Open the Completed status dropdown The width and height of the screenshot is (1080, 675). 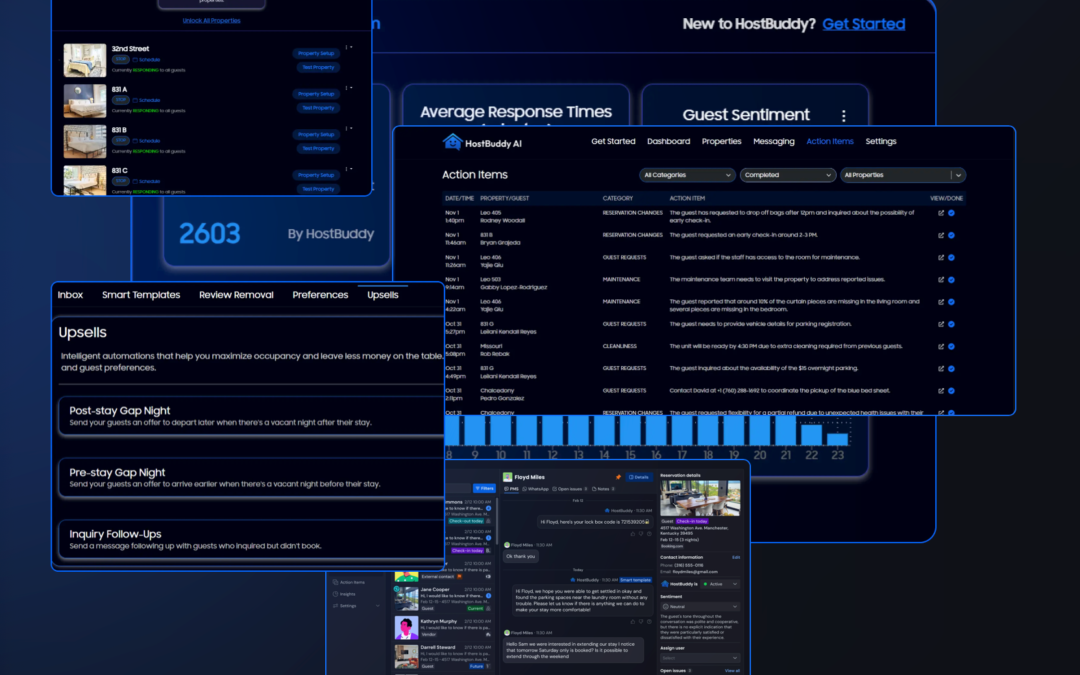[787, 175]
